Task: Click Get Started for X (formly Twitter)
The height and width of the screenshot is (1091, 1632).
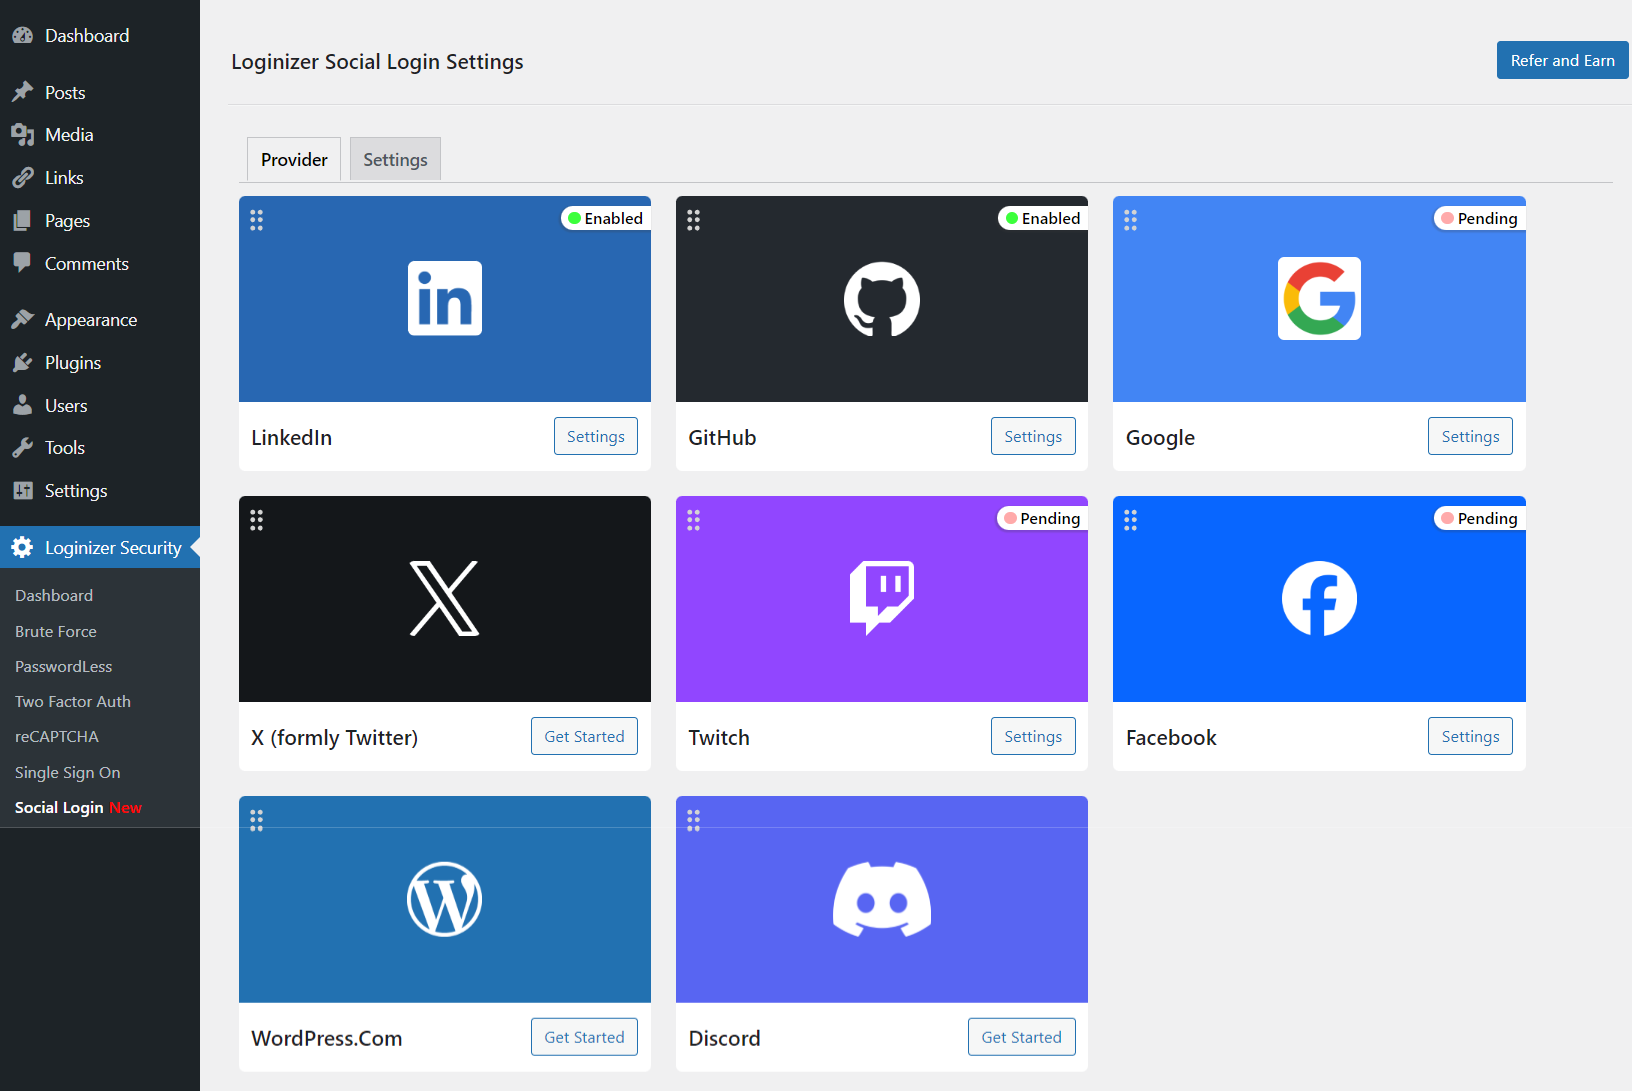Action: (584, 736)
